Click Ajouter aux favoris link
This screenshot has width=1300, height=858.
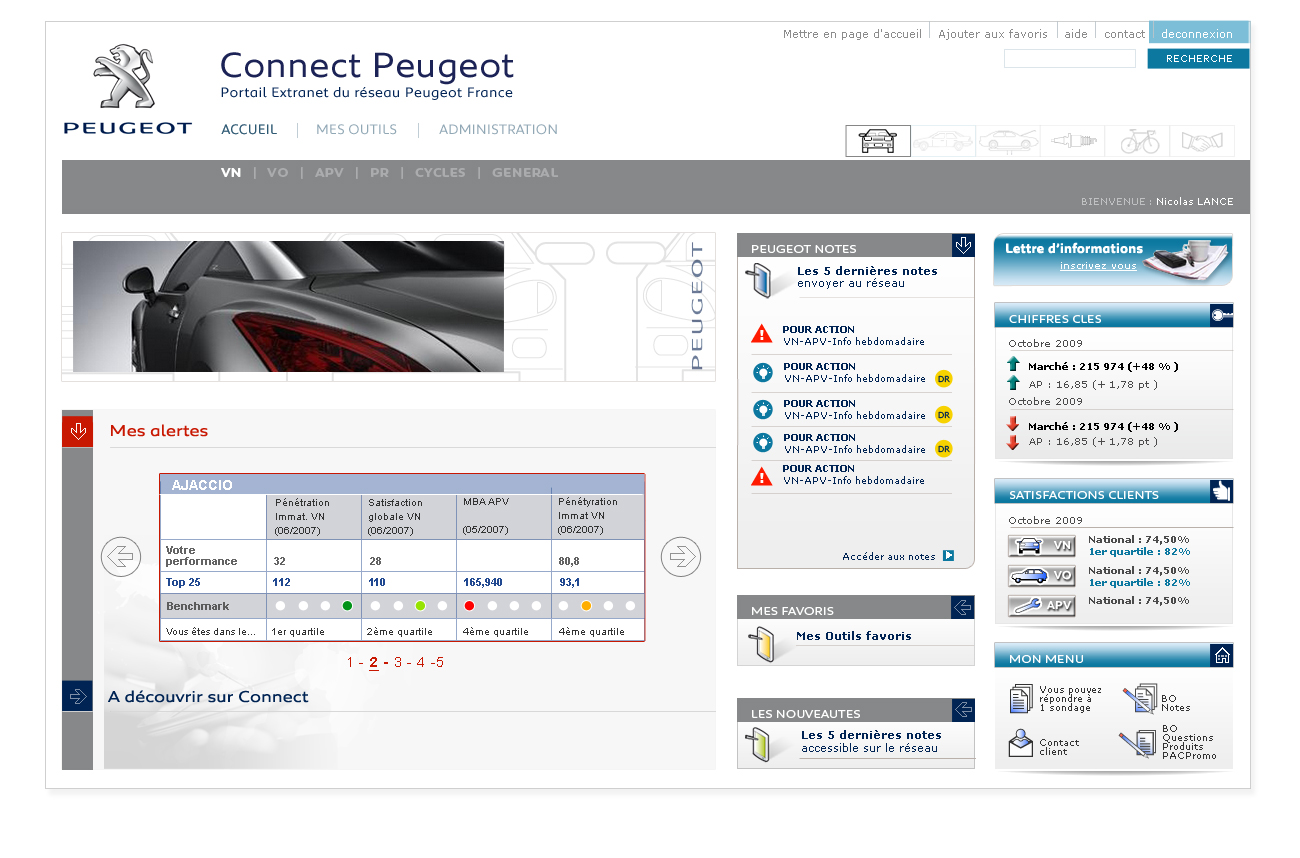993,34
